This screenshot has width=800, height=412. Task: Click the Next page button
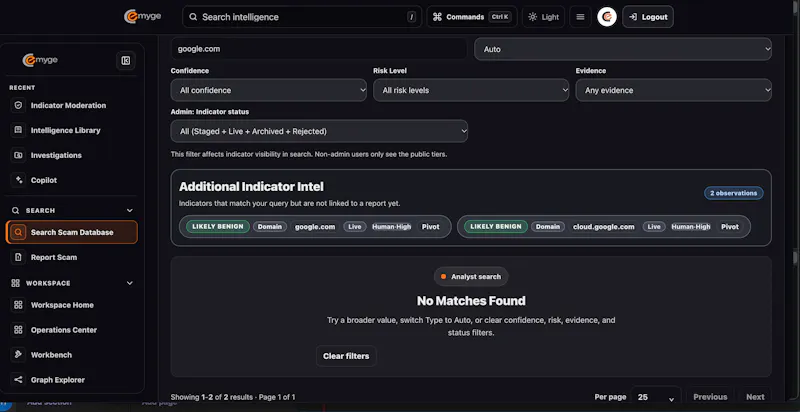click(755, 397)
